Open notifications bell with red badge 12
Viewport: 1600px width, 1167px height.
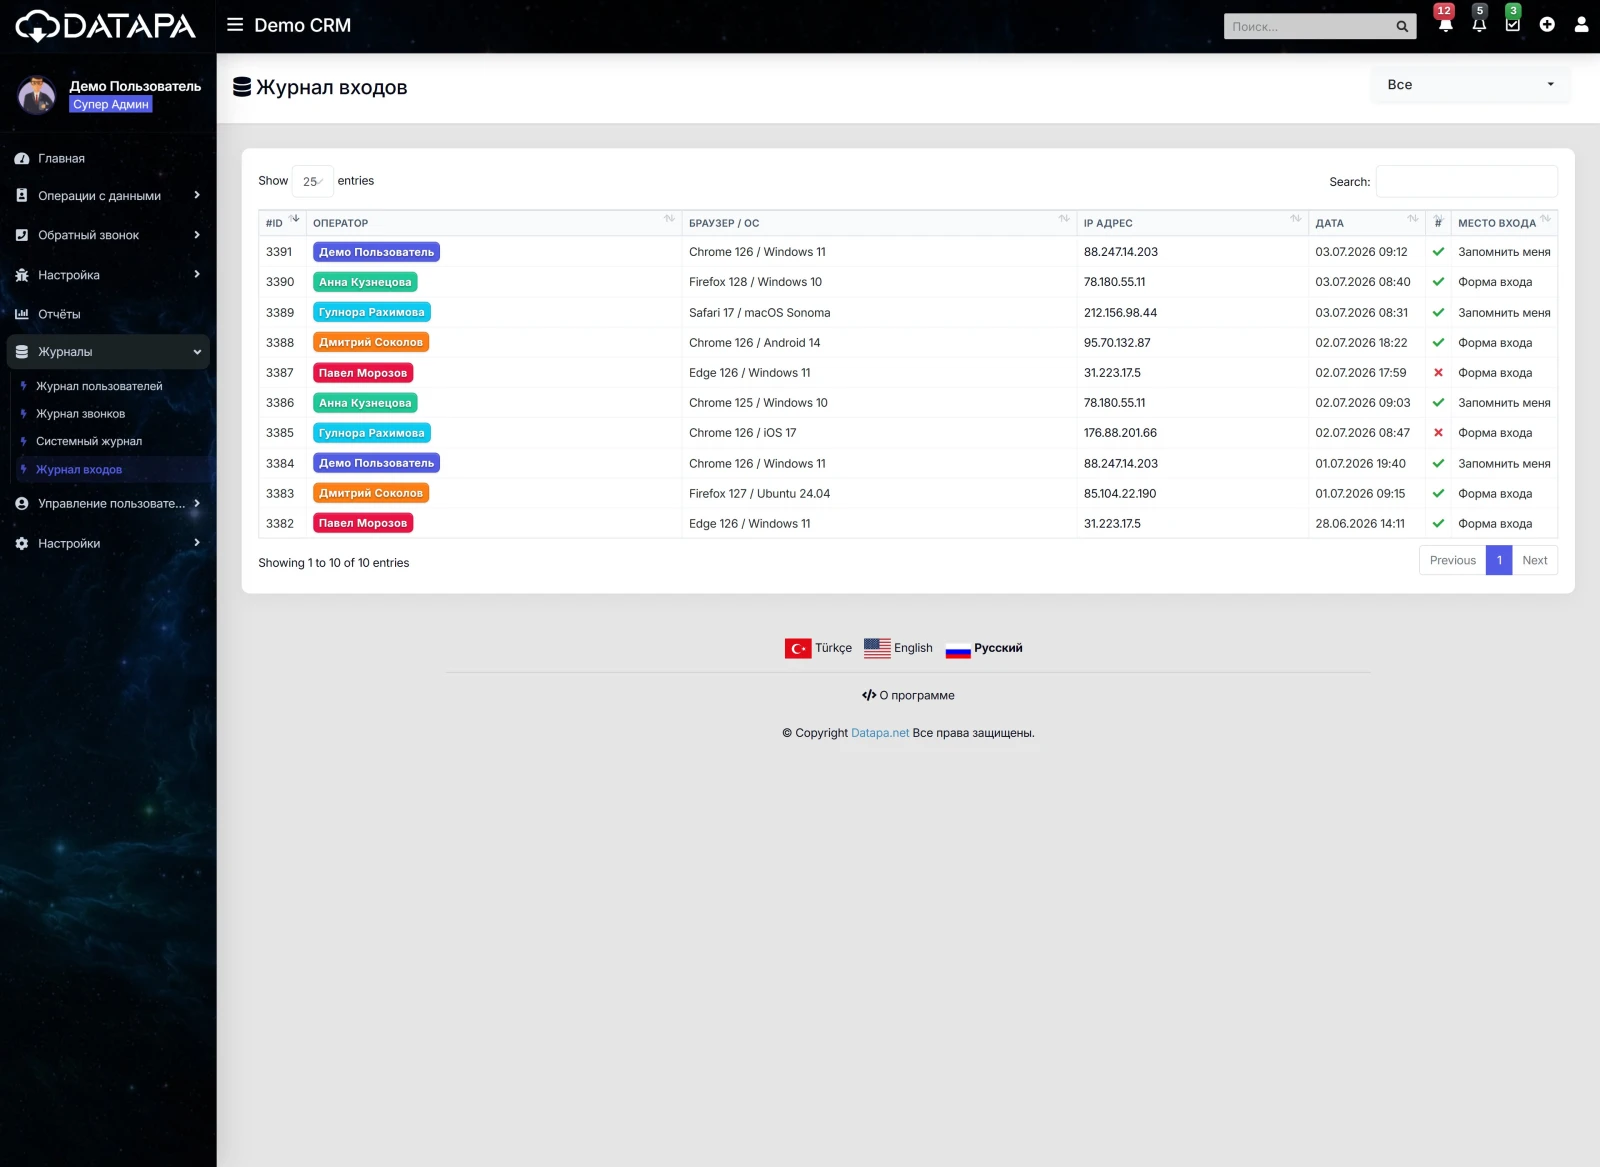pos(1445,24)
